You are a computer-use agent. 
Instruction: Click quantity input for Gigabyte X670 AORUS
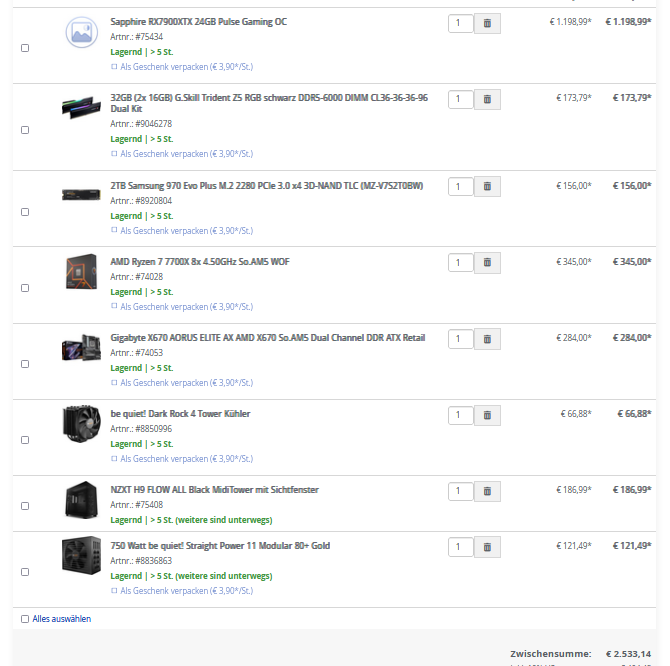461,339
